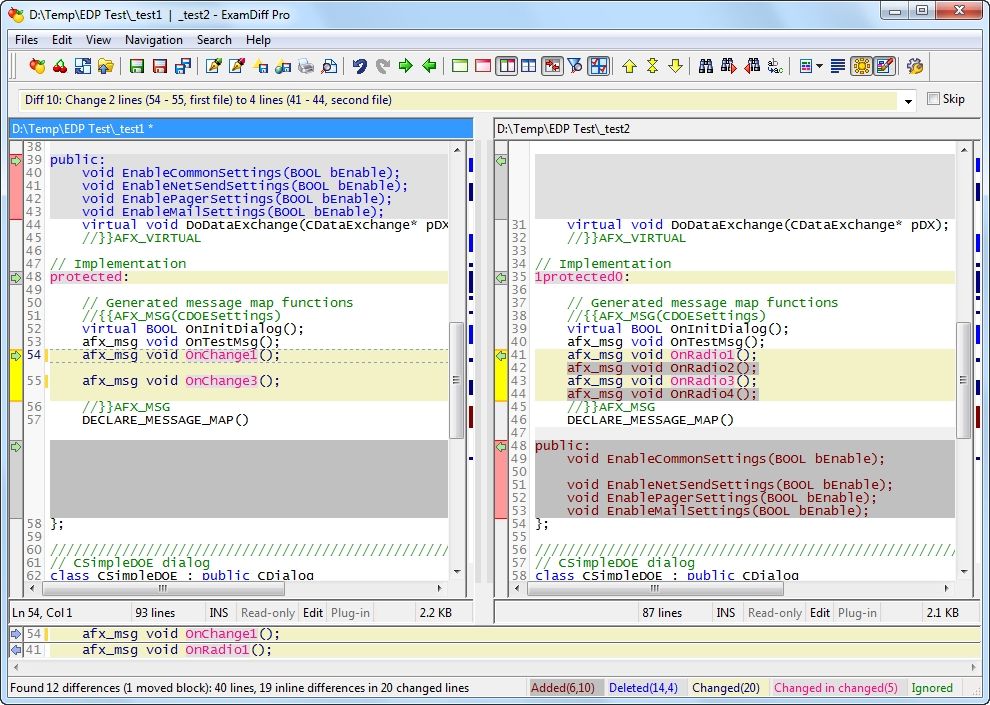Screen dimensions: 990x705
Task: Open Options with the gear wrench icon
Action: tap(914, 66)
